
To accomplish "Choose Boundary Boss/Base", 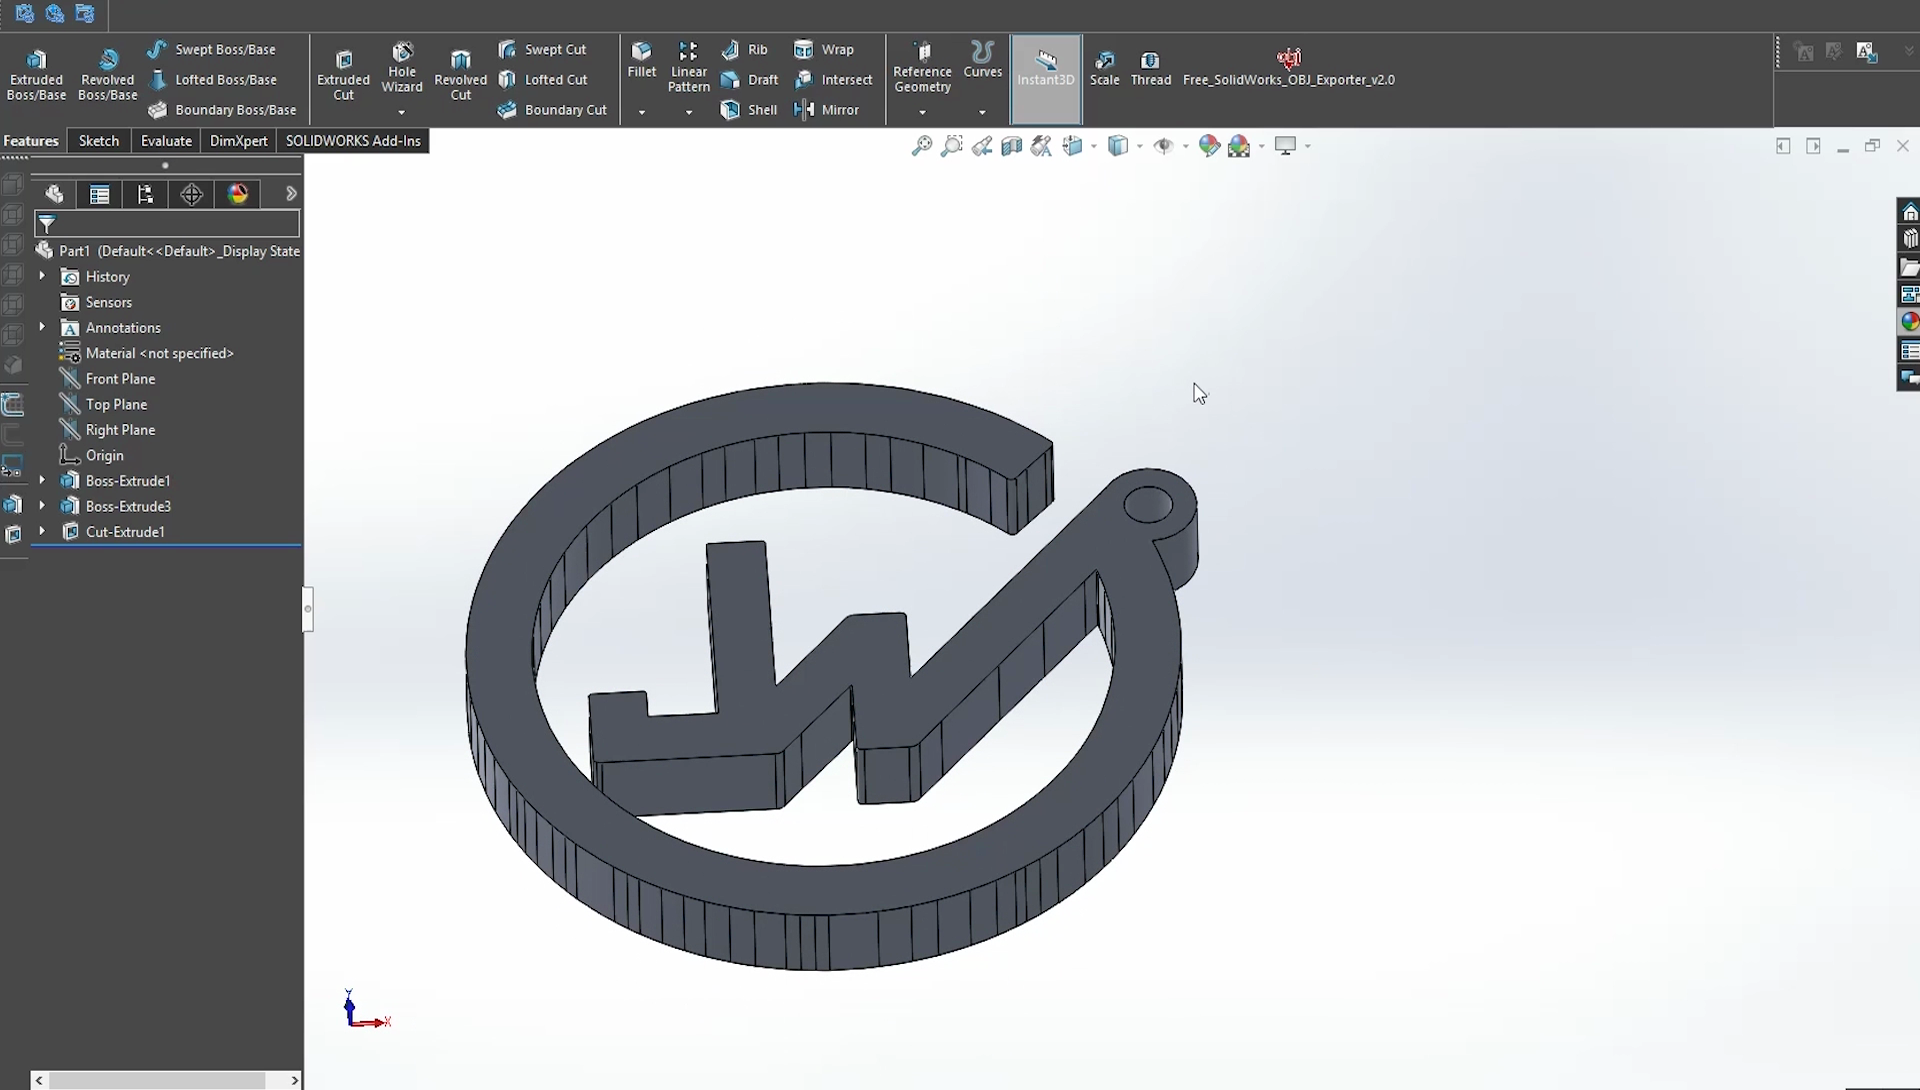I will (x=222, y=109).
